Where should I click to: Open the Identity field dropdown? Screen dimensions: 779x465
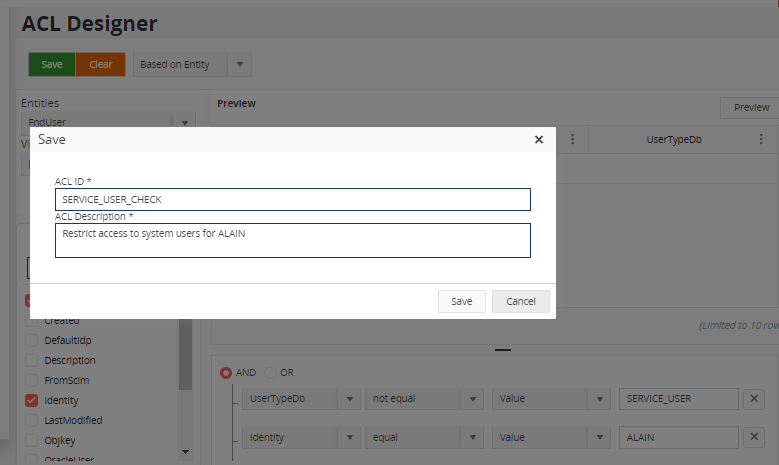[350, 438]
